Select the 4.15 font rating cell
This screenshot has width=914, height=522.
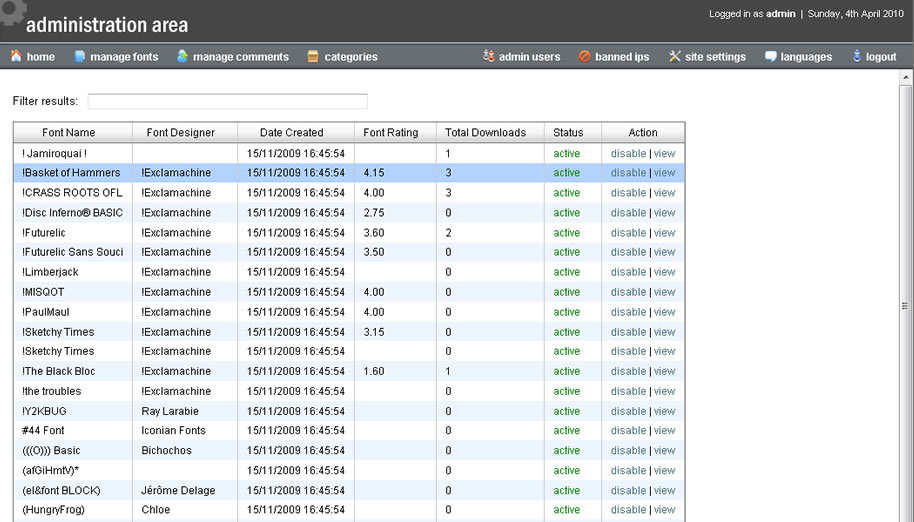pyautogui.click(x=395, y=172)
